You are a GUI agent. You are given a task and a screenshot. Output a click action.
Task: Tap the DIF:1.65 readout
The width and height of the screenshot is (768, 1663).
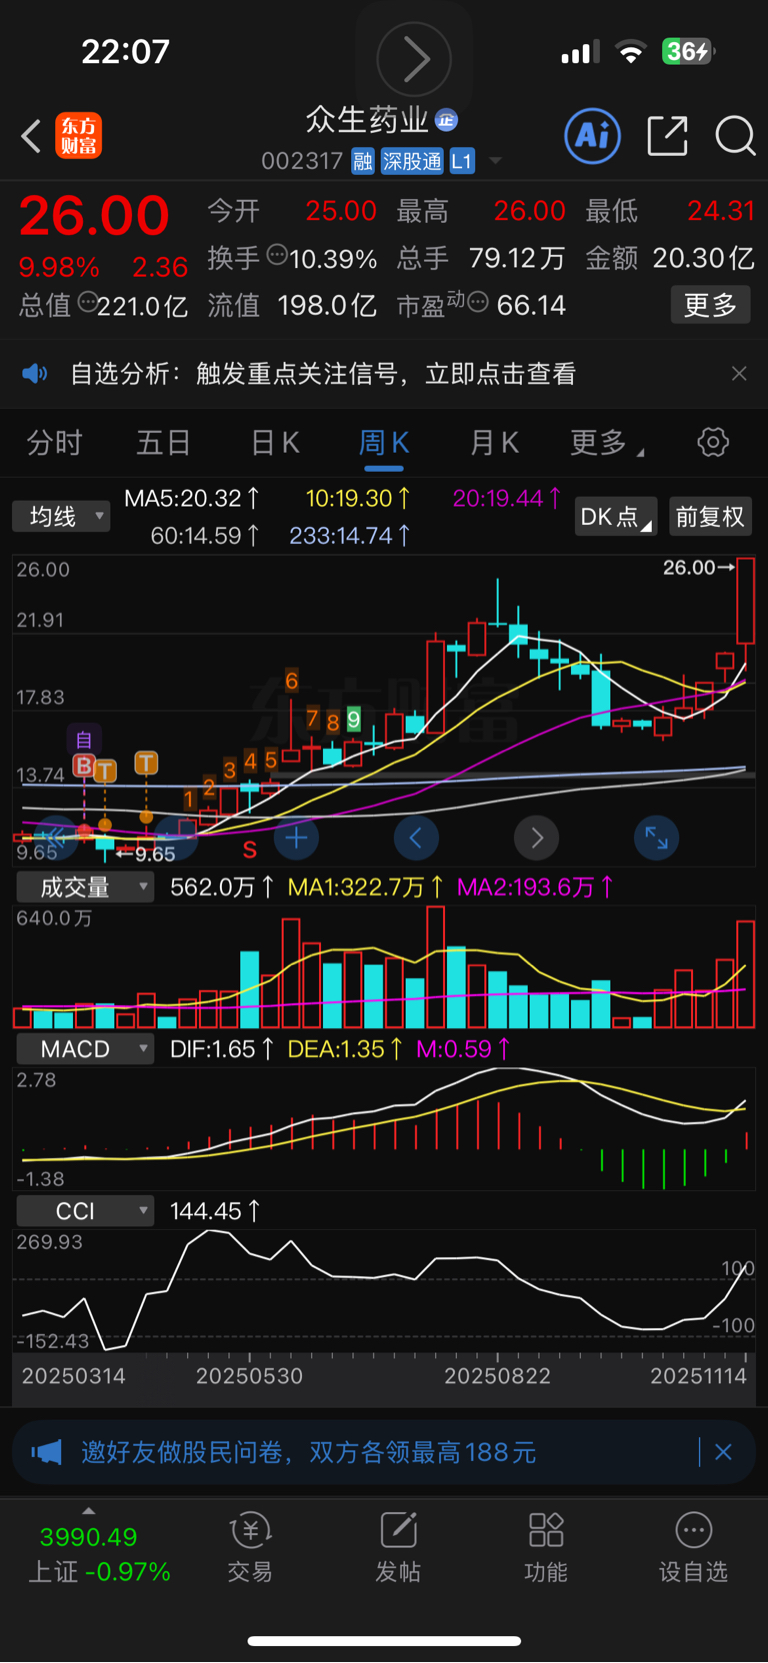click(222, 1049)
